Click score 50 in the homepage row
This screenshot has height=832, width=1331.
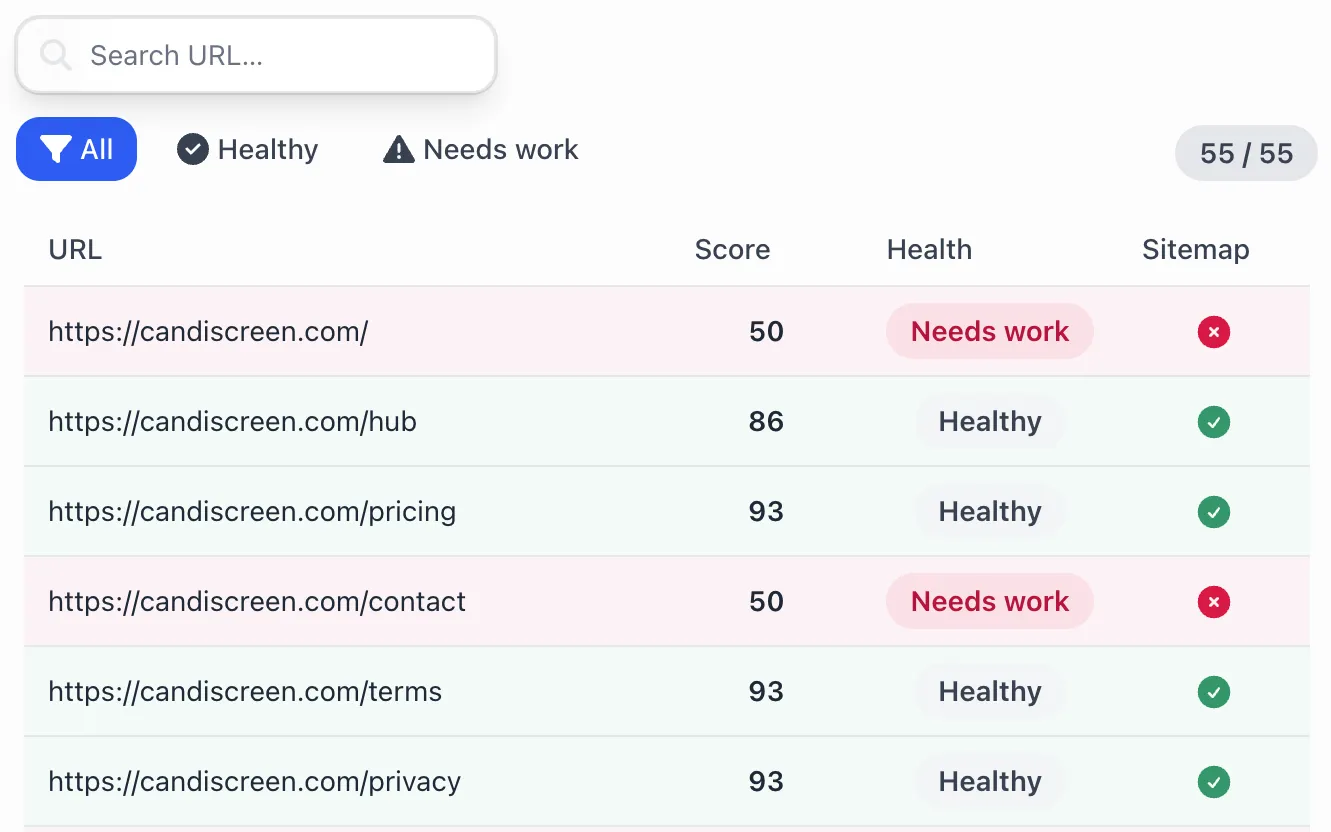tap(766, 331)
